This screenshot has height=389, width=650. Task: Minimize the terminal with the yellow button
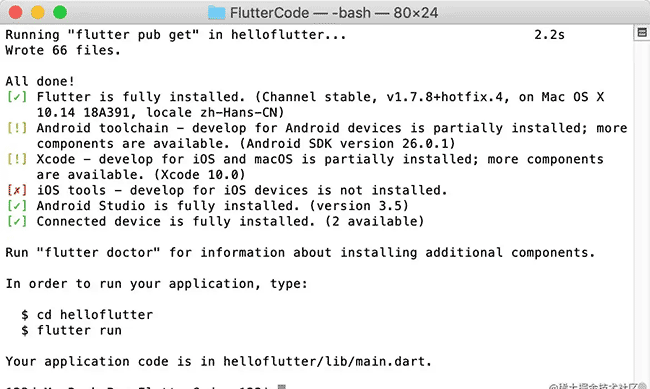pyautogui.click(x=38, y=12)
